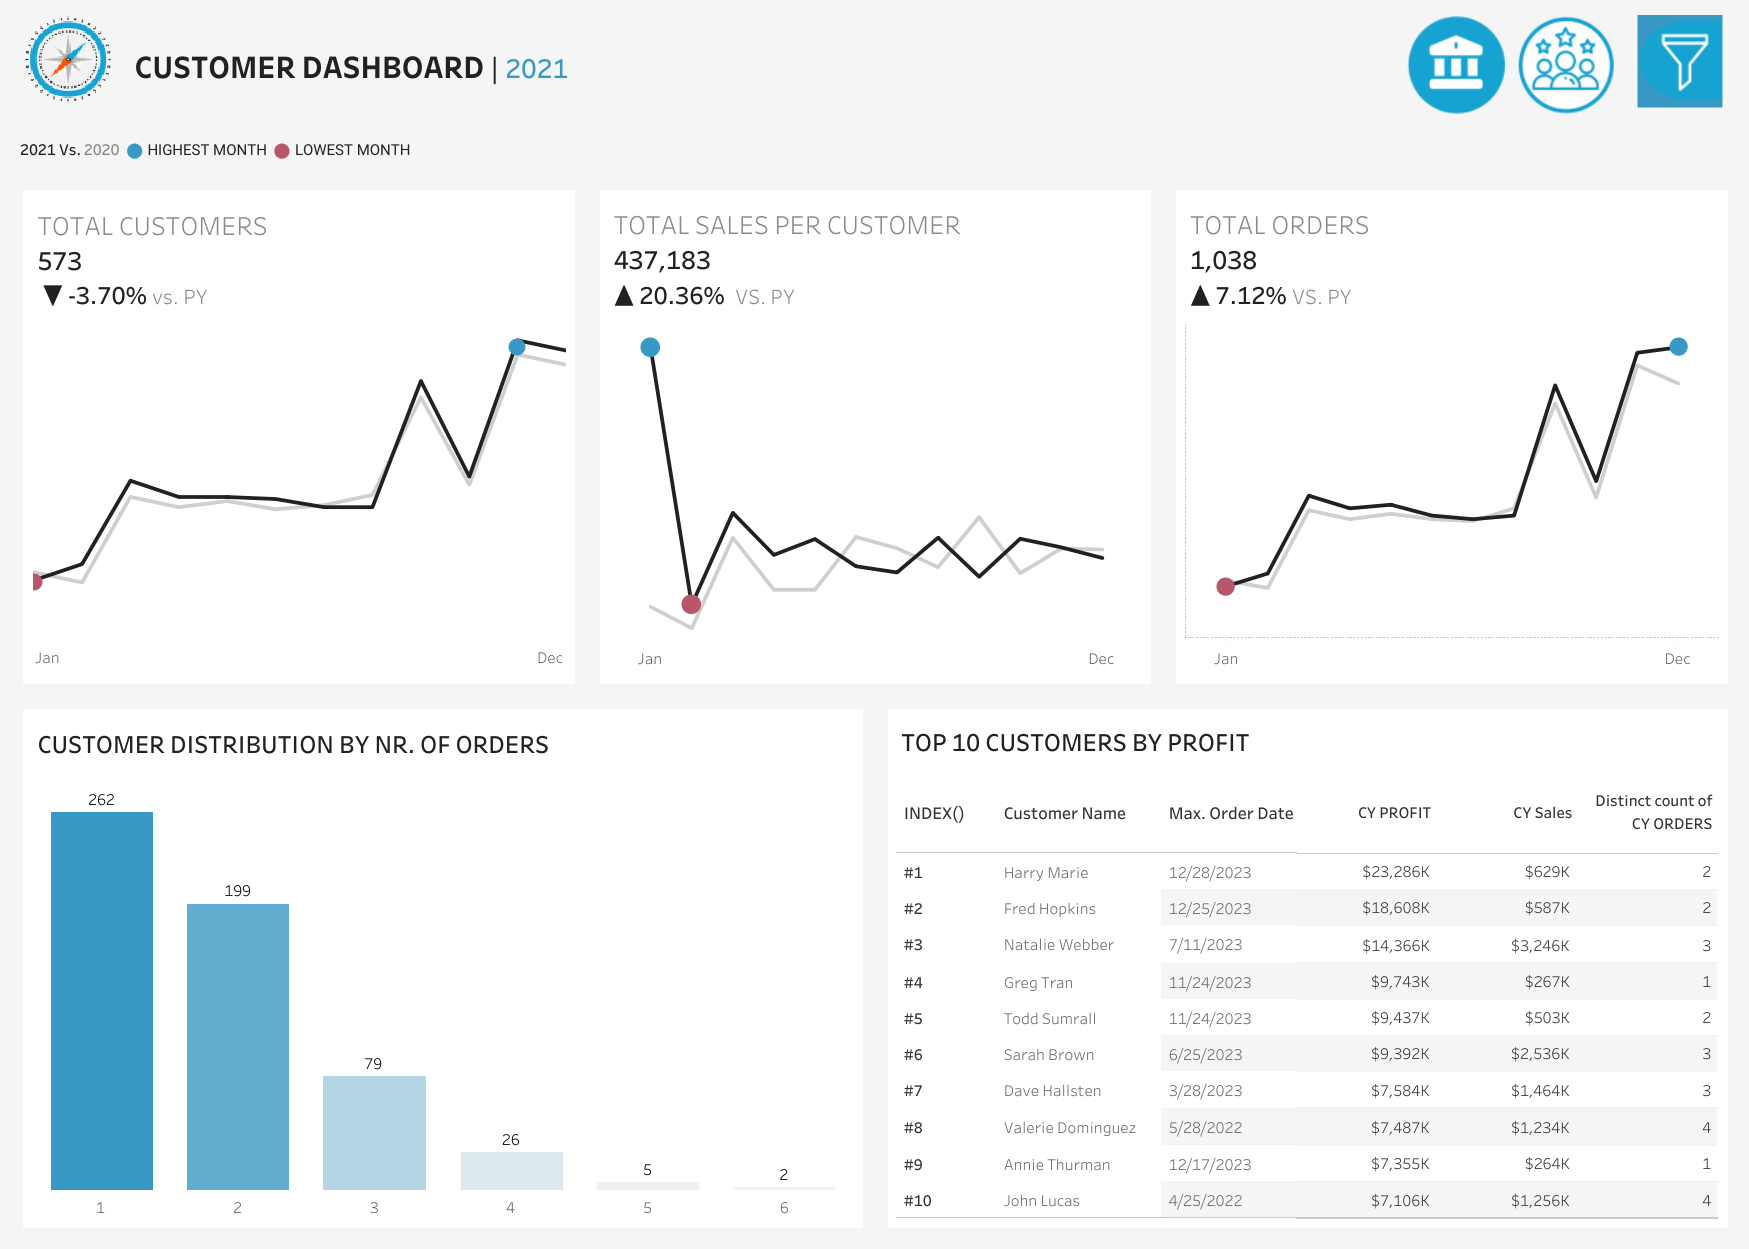Select the bar with 262 customers
The image size is (1749, 1249).
pyautogui.click(x=102, y=1000)
